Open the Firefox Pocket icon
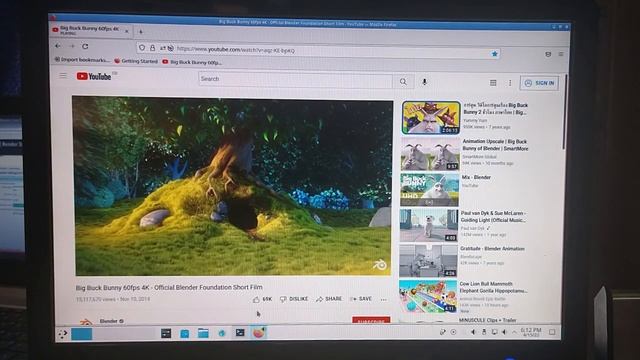 (548, 54)
